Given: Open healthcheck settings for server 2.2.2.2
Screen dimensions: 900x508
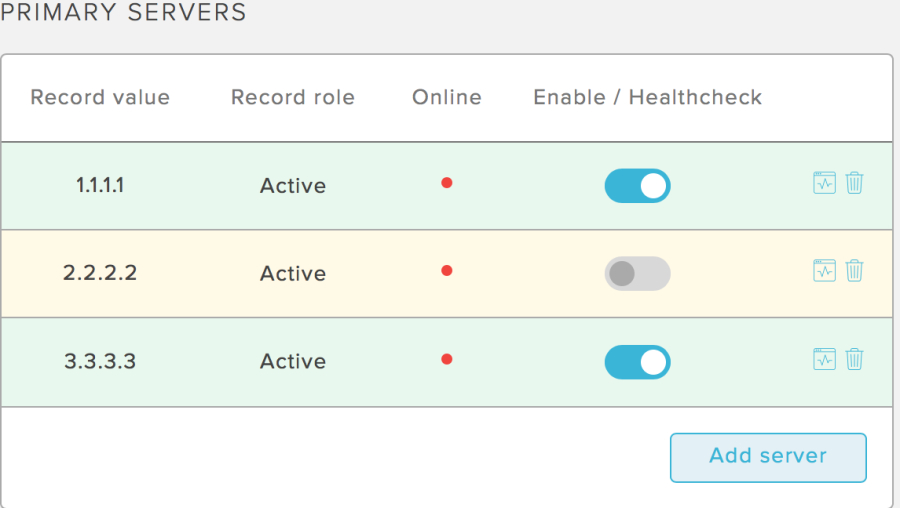Looking at the screenshot, I should click(x=824, y=271).
